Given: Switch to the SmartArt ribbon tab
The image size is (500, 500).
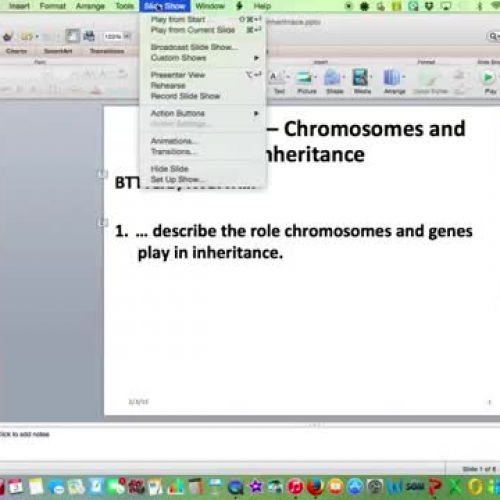Looking at the screenshot, I should tap(58, 51).
